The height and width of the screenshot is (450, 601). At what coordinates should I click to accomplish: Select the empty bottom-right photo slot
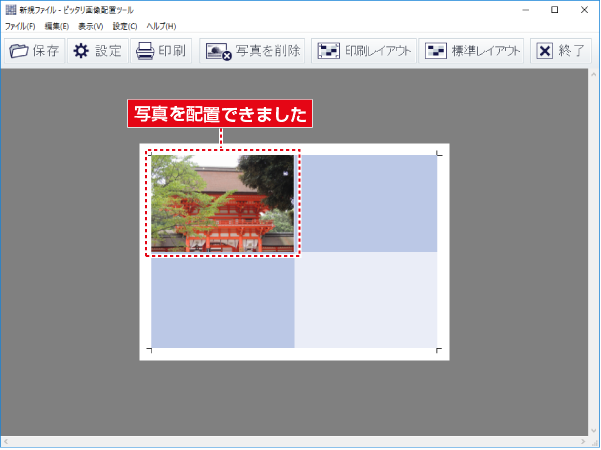pyautogui.click(x=366, y=300)
